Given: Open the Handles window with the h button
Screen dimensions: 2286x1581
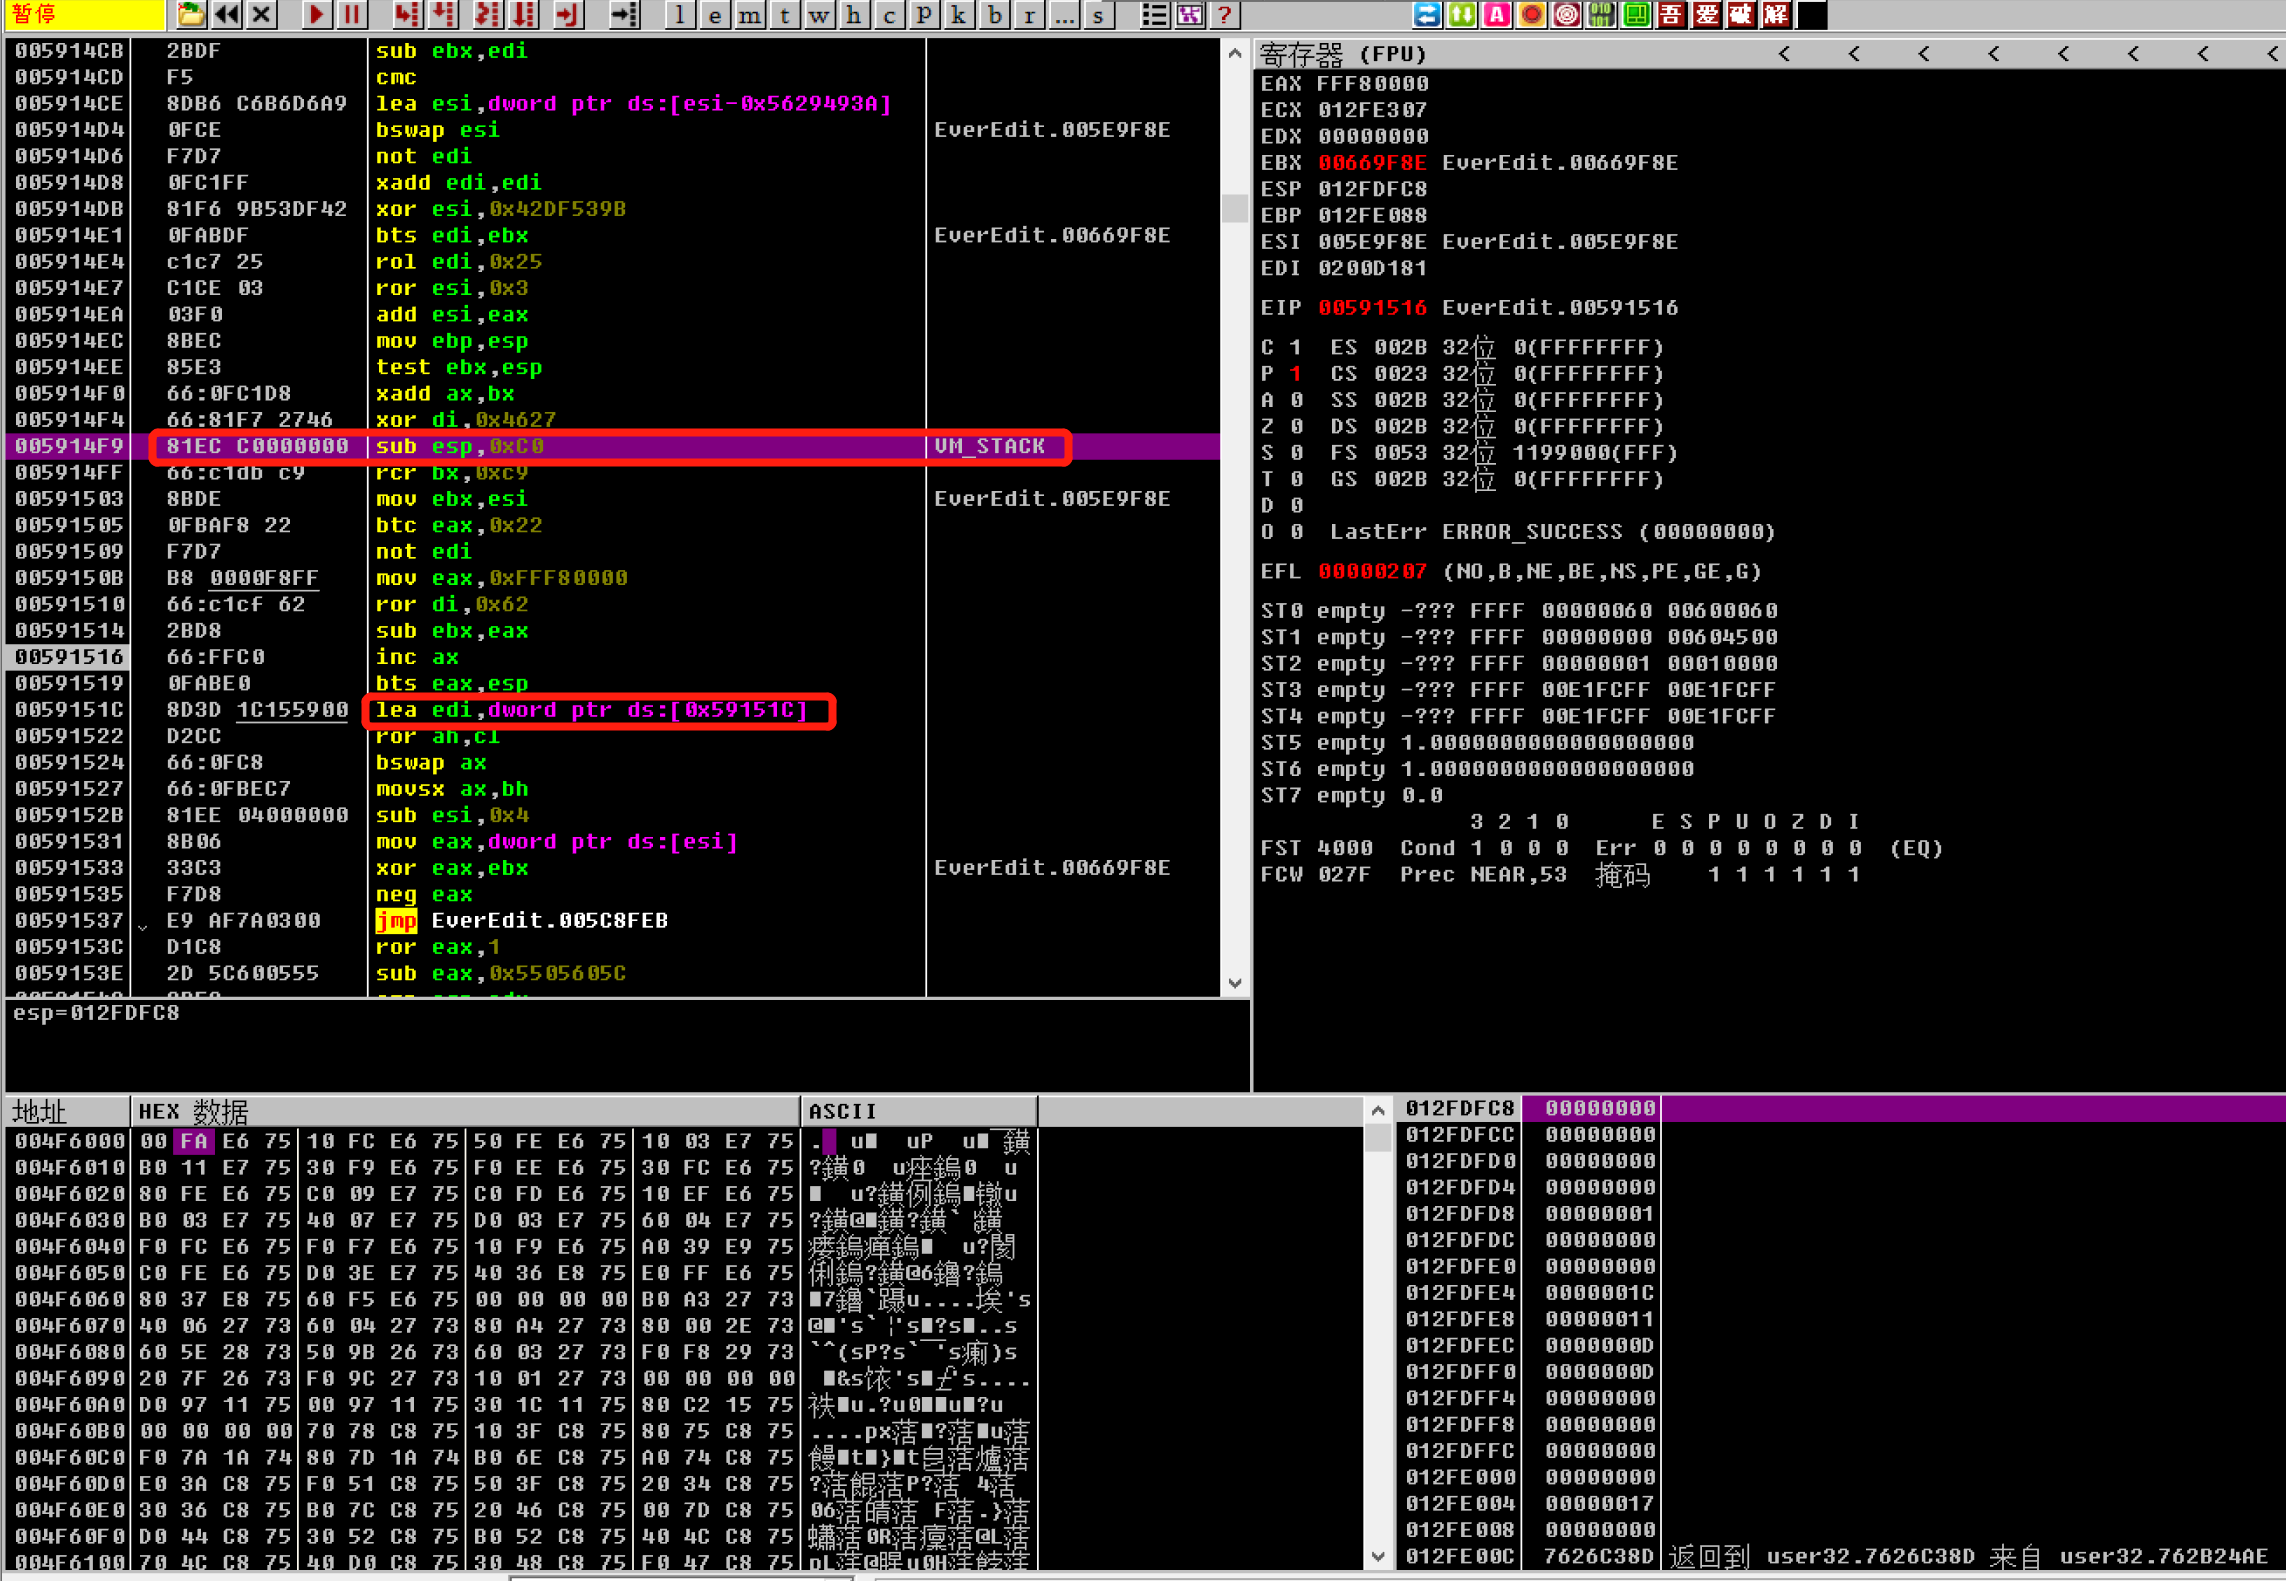Looking at the screenshot, I should click(x=854, y=14).
